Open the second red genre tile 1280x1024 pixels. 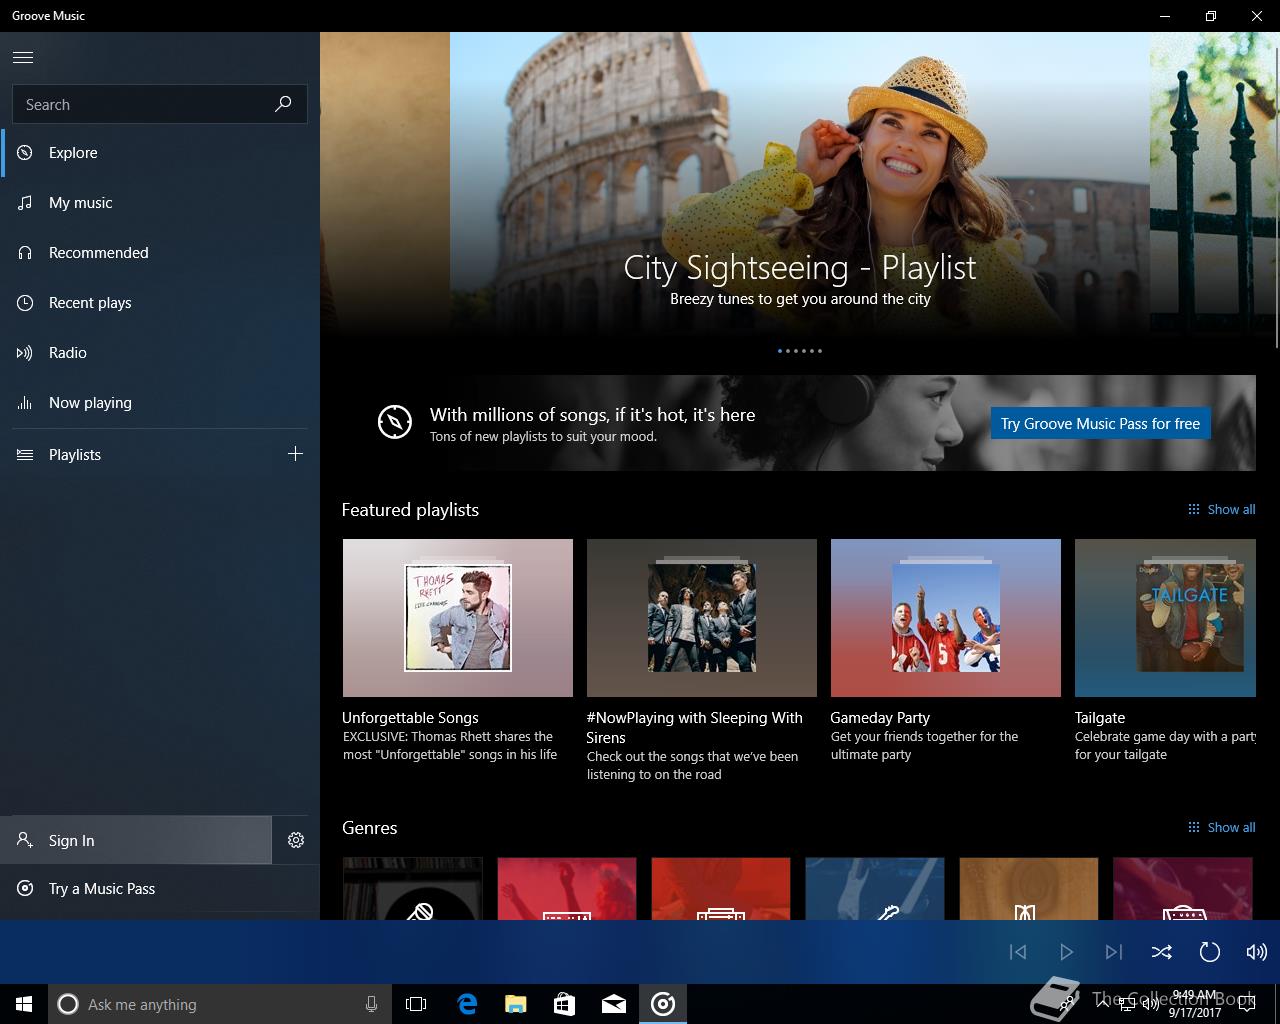coord(721,888)
